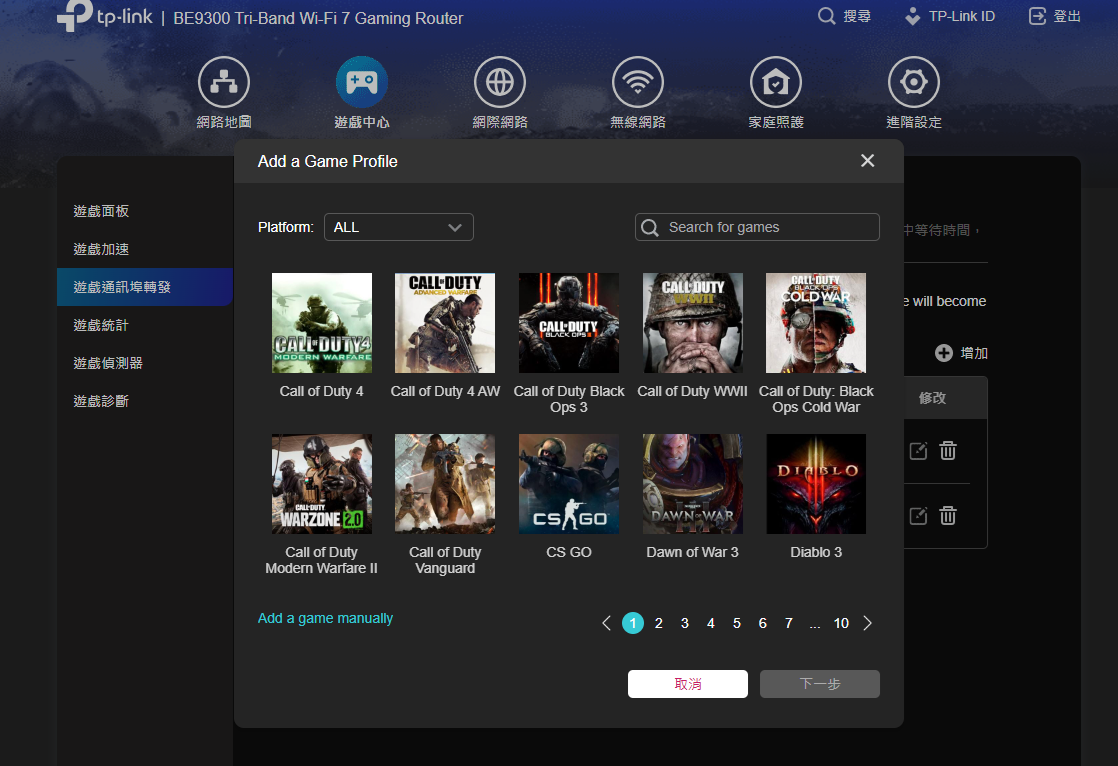Go to the previous page of games
This screenshot has width=1118, height=766.
[x=606, y=623]
